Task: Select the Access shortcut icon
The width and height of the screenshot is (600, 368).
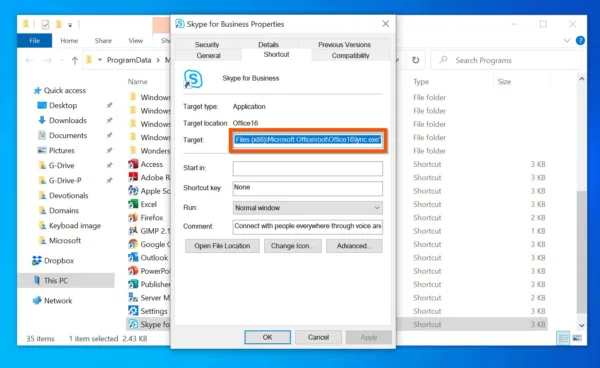Action: click(133, 164)
